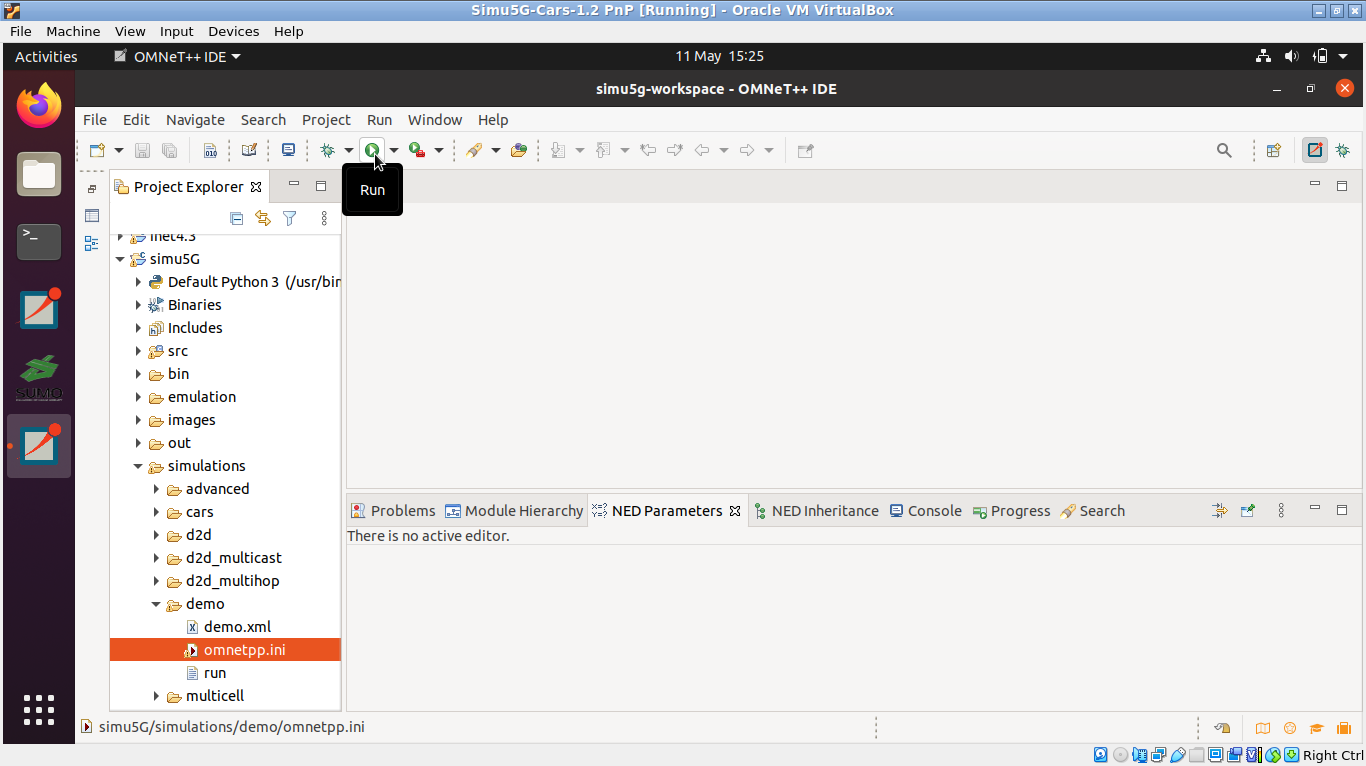The height and width of the screenshot is (766, 1366).
Task: Switch to the NED Inheritance tab
Action: click(x=816, y=511)
